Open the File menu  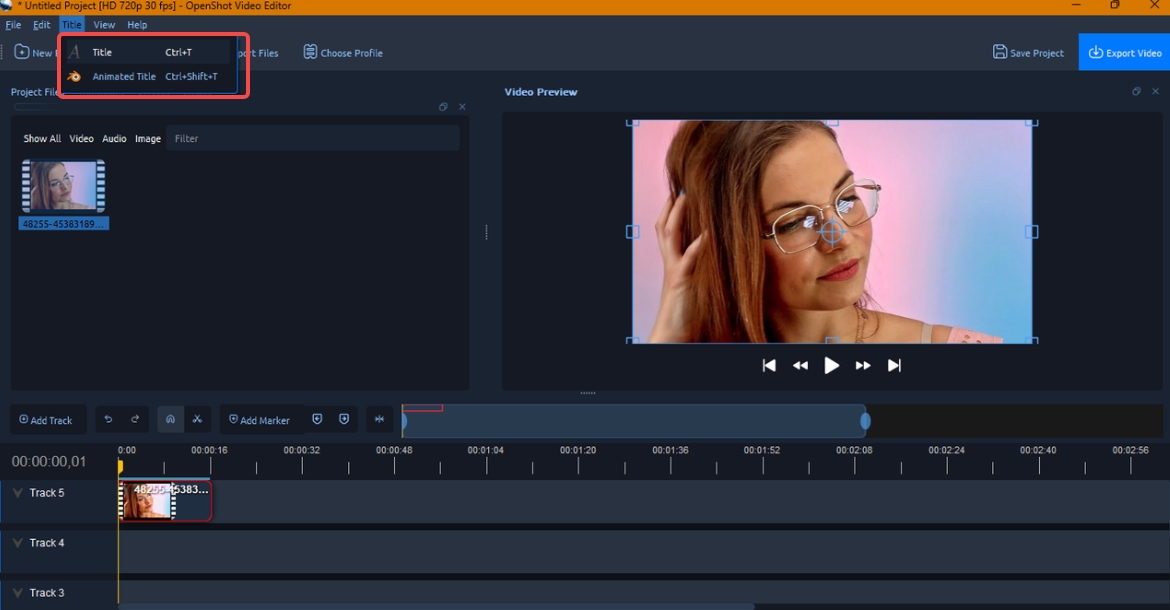(x=13, y=25)
